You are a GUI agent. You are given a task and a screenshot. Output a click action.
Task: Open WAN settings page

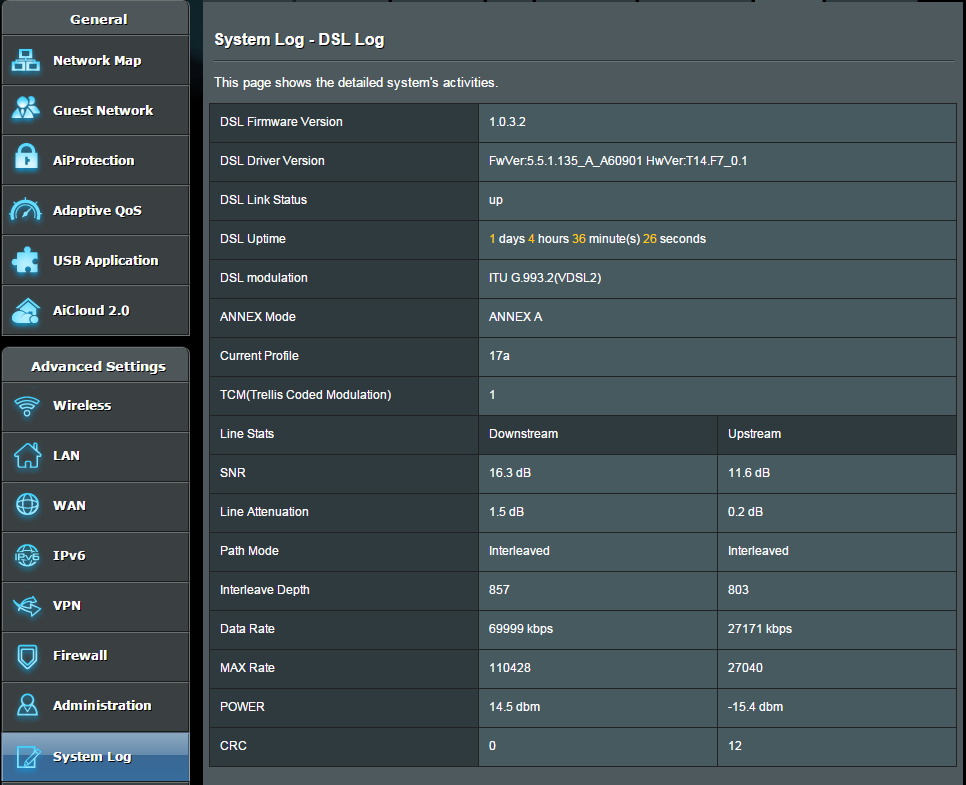click(x=95, y=506)
